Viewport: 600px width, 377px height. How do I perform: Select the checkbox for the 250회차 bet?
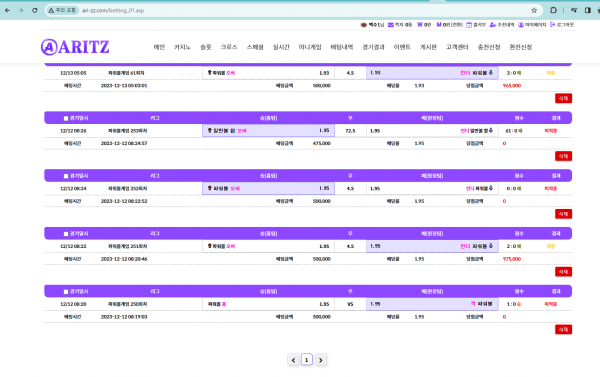click(66, 292)
